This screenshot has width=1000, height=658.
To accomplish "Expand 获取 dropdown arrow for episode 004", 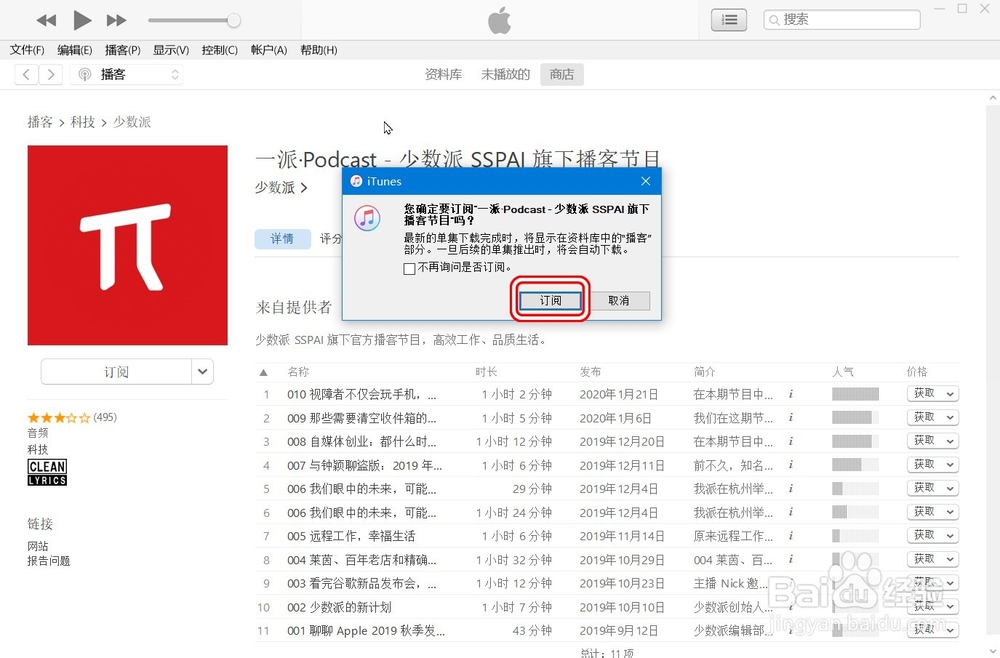I will (x=950, y=559).
